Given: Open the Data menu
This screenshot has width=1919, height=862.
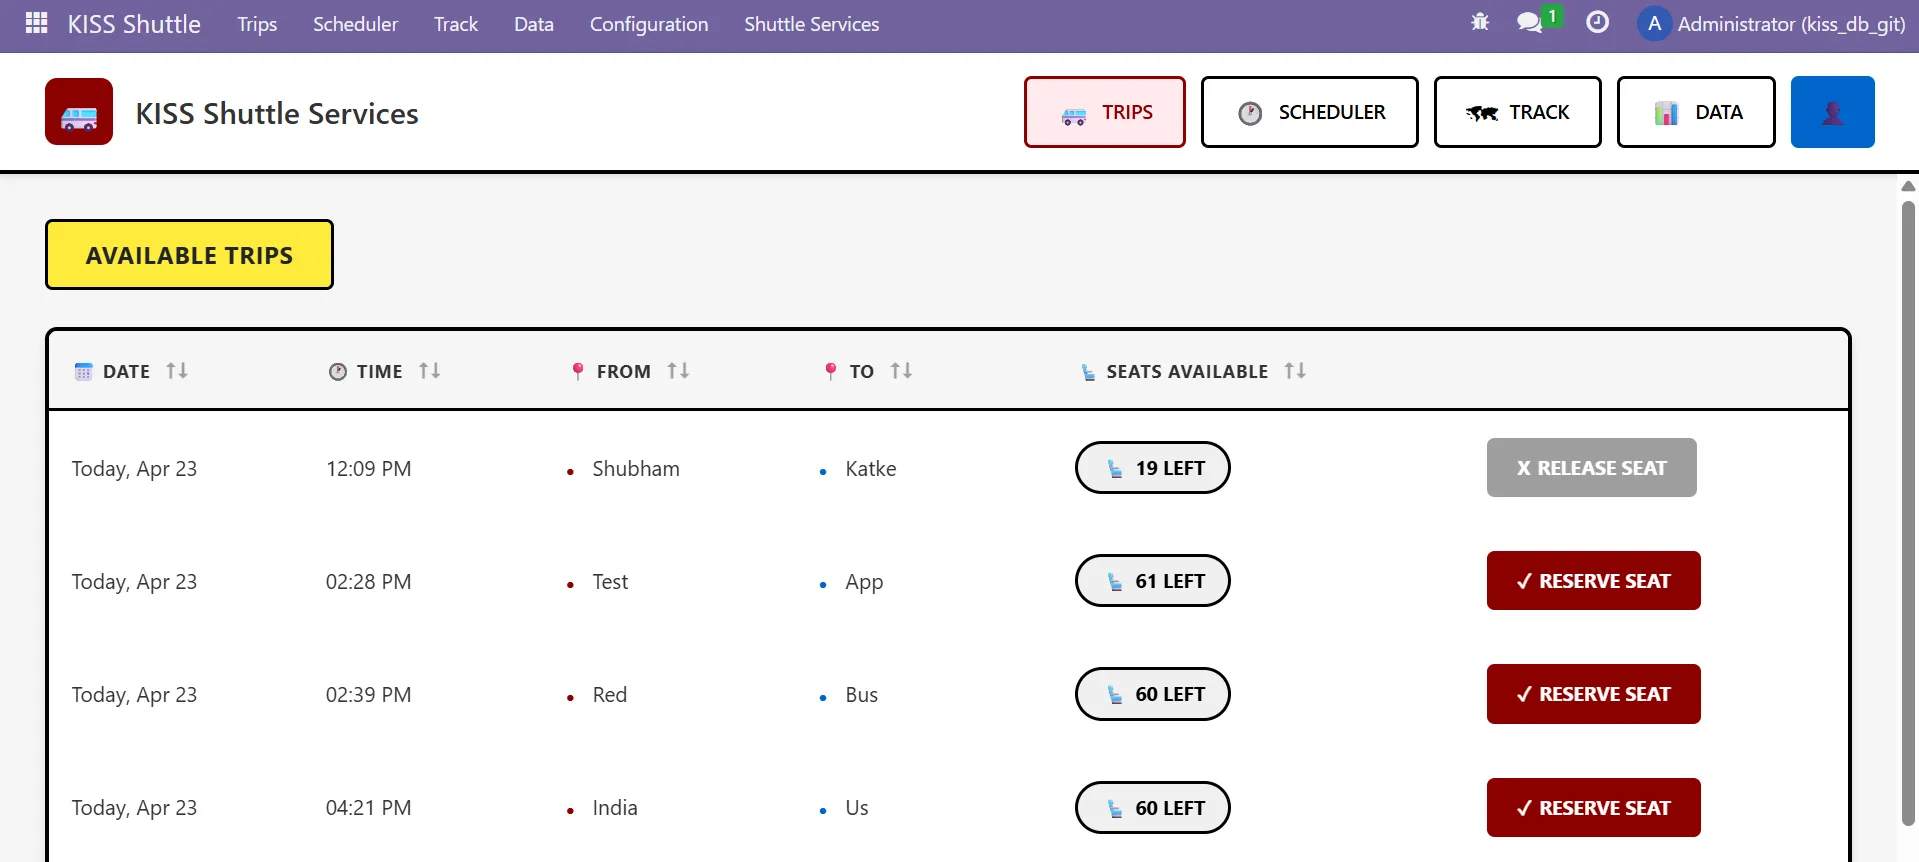Looking at the screenshot, I should pos(534,24).
